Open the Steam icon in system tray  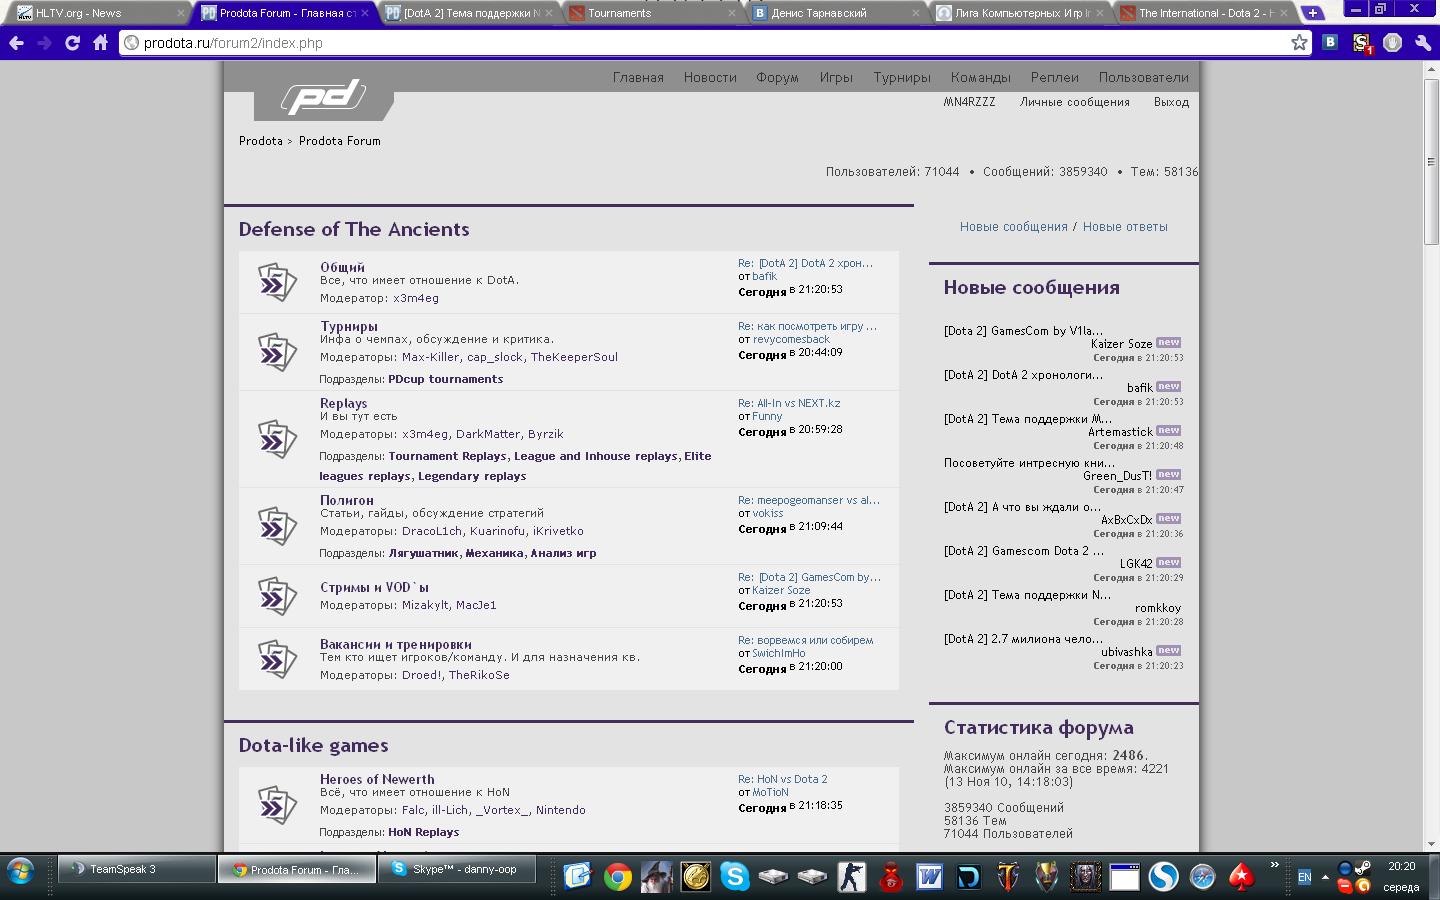click(x=1363, y=868)
